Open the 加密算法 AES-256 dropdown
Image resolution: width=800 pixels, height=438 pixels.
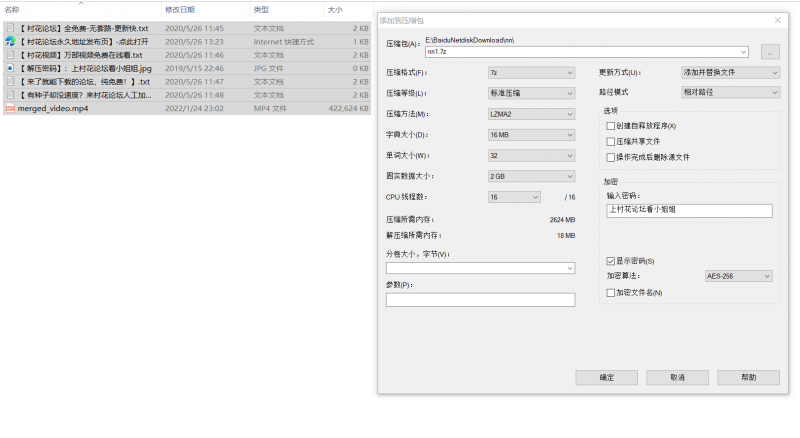coord(738,276)
